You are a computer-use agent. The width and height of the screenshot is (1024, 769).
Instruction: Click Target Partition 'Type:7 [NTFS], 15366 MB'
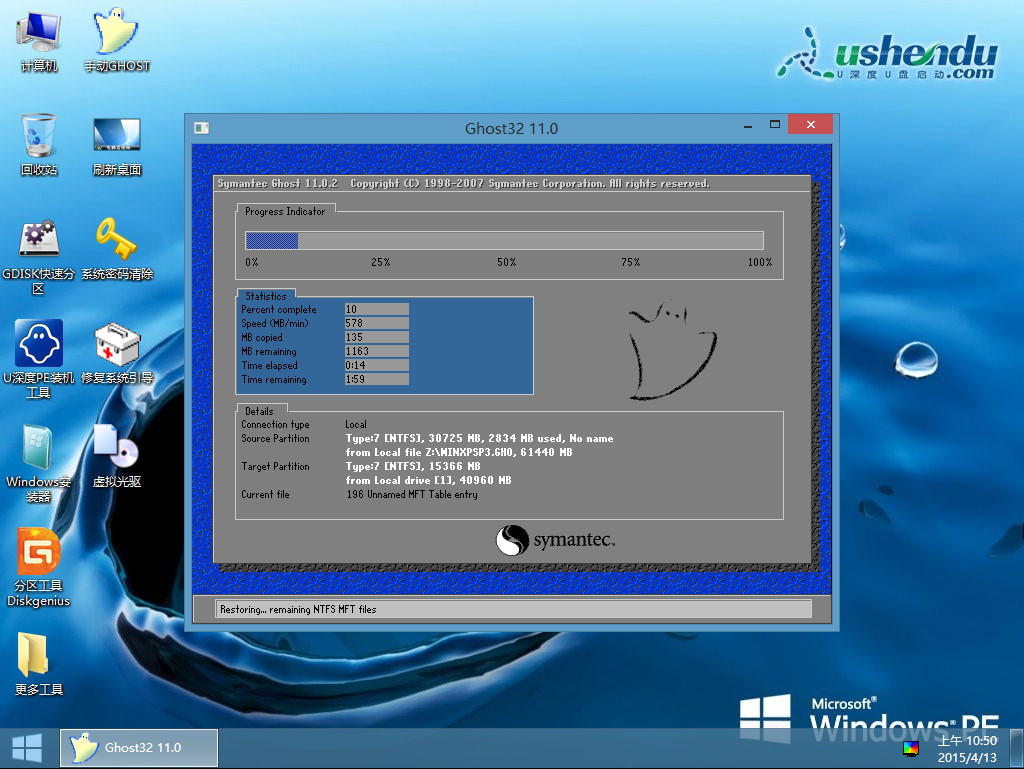pos(413,466)
